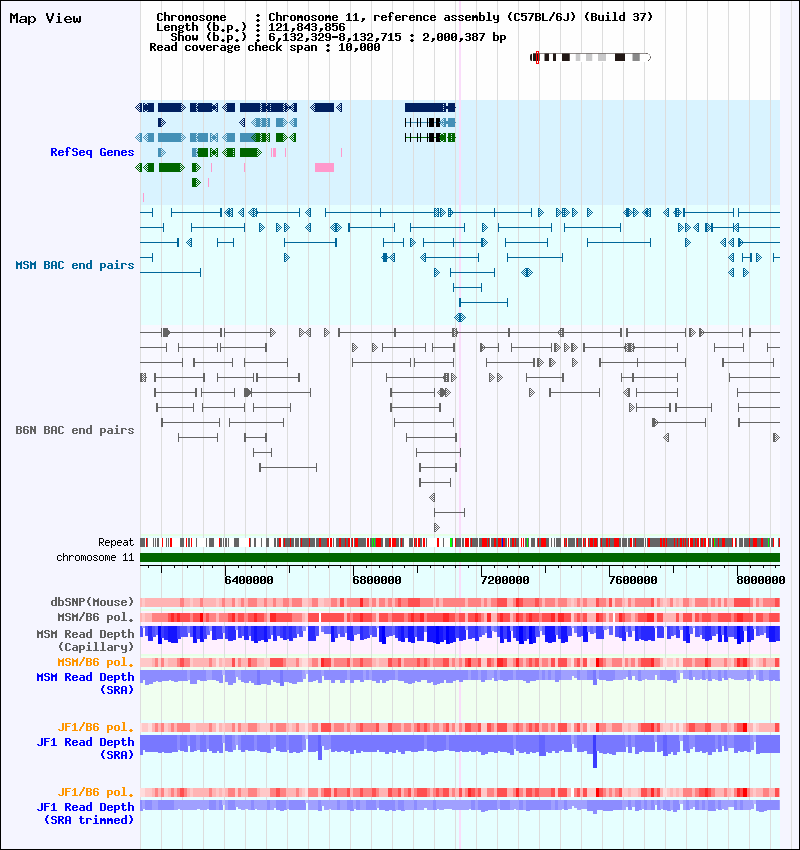Click the red position marker on ideogram
The image size is (800, 850).
point(537,57)
